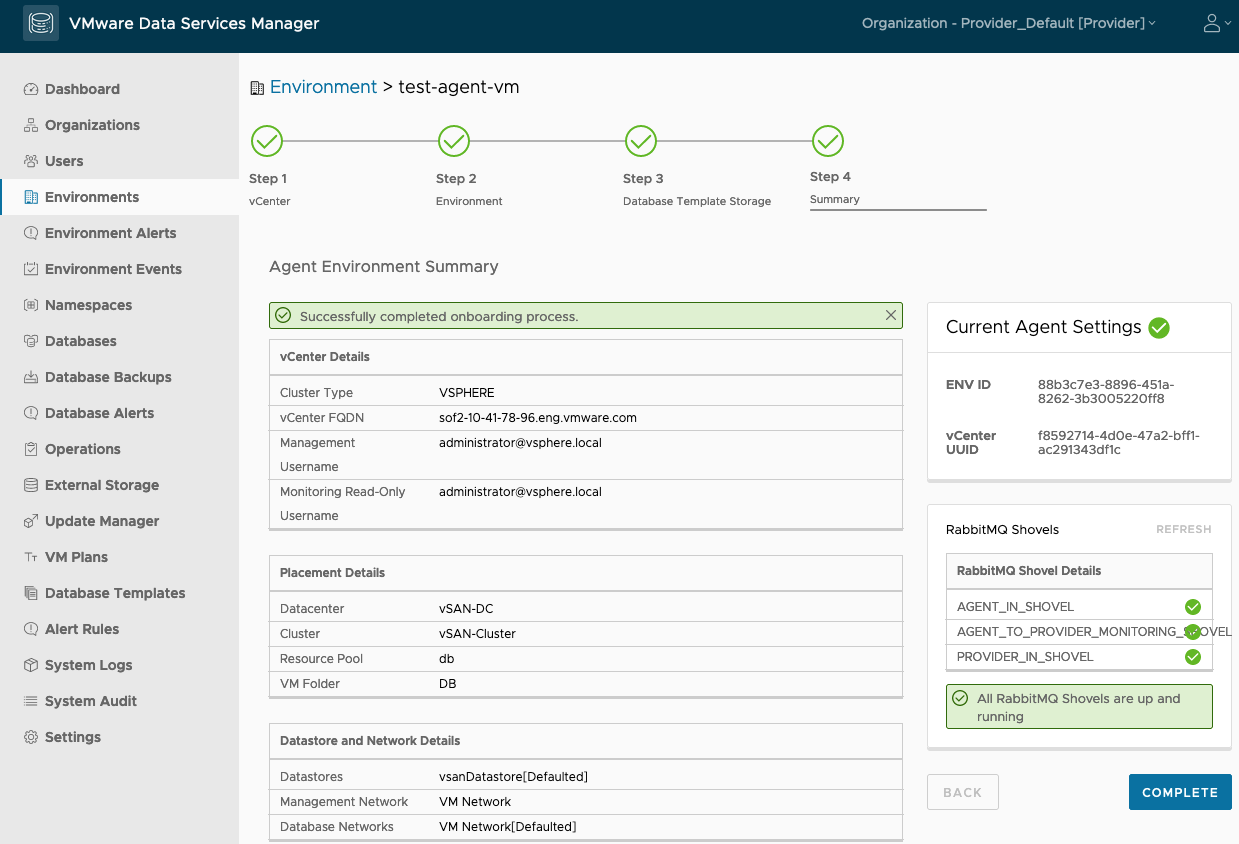Screen dimensions: 1239x844
Task: Click the Step 3 Database Template Storage checkmark
Action: pyautogui.click(x=641, y=141)
